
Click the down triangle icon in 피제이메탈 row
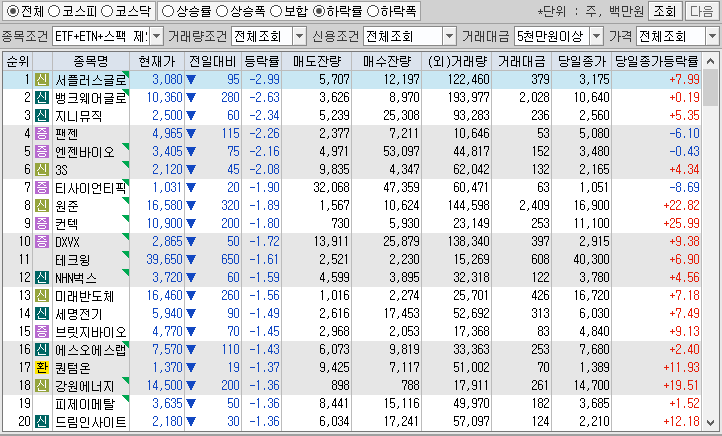point(191,404)
